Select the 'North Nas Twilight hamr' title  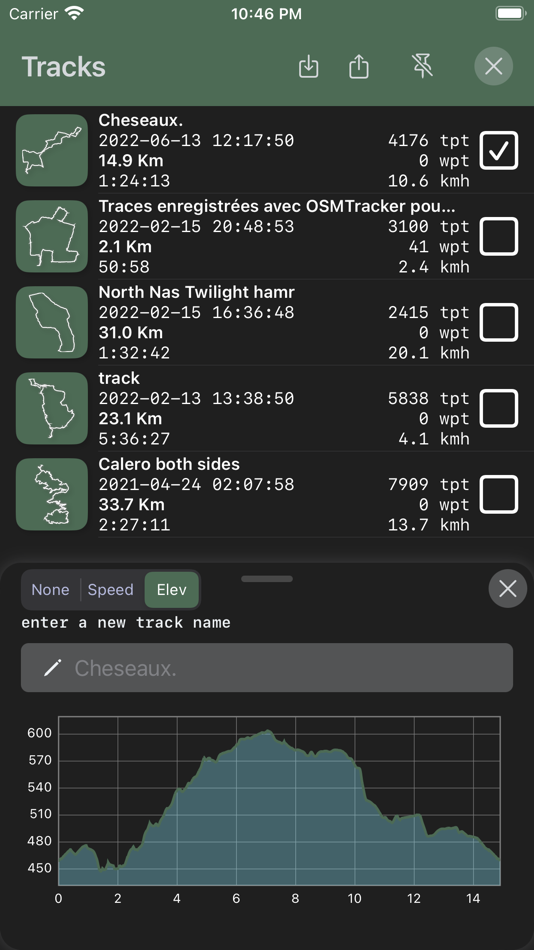click(x=196, y=293)
